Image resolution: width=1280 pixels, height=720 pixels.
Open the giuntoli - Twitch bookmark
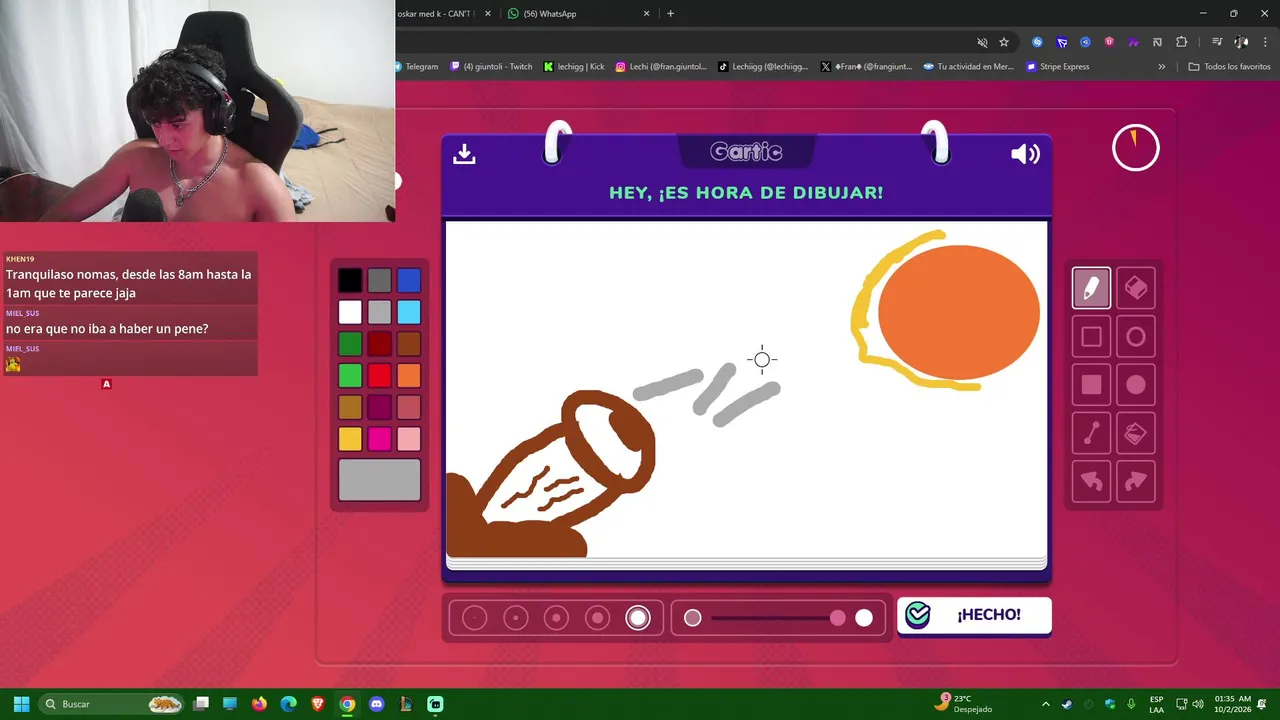tap(491, 67)
